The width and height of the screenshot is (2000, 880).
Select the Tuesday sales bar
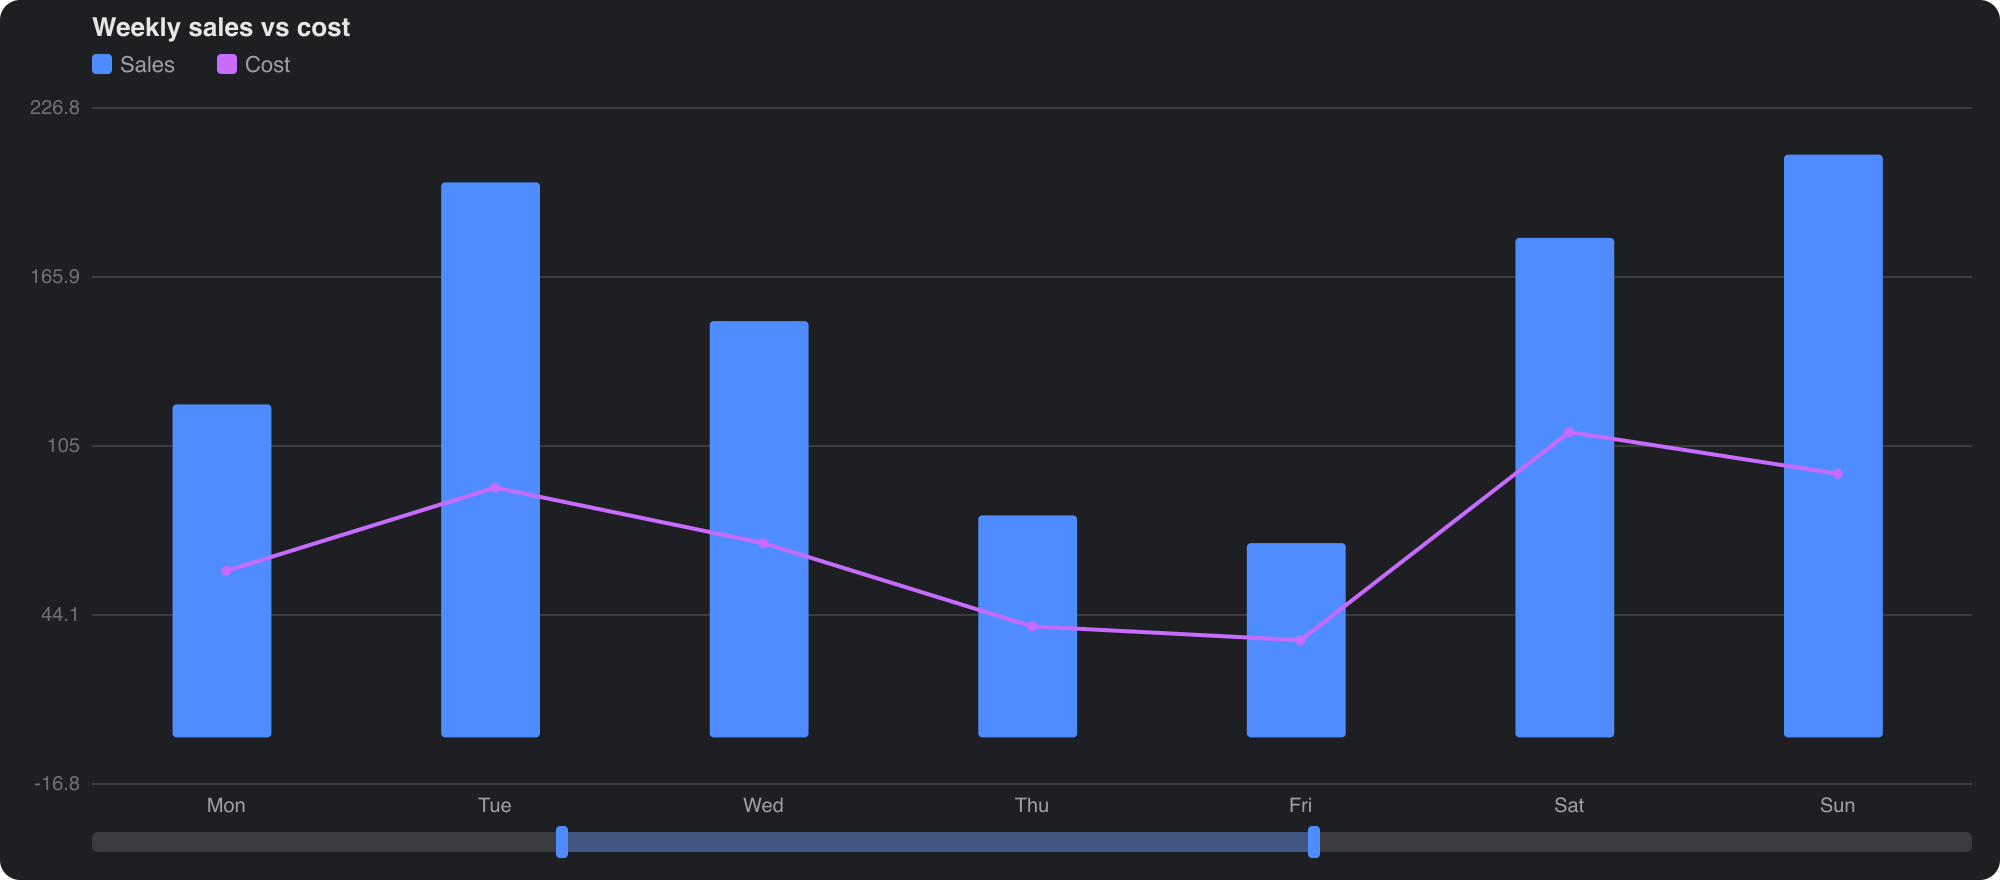pyautogui.click(x=491, y=460)
